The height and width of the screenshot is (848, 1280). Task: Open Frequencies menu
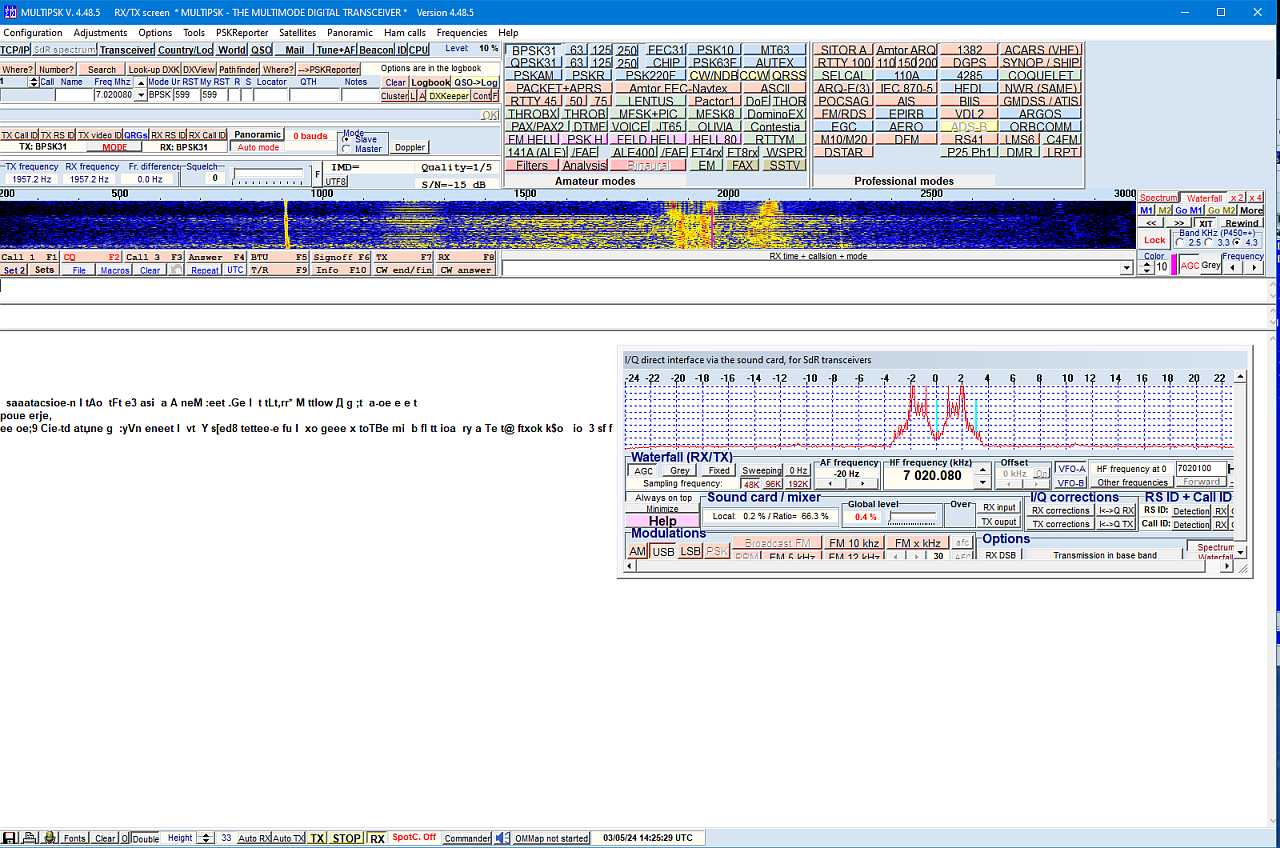click(x=462, y=33)
